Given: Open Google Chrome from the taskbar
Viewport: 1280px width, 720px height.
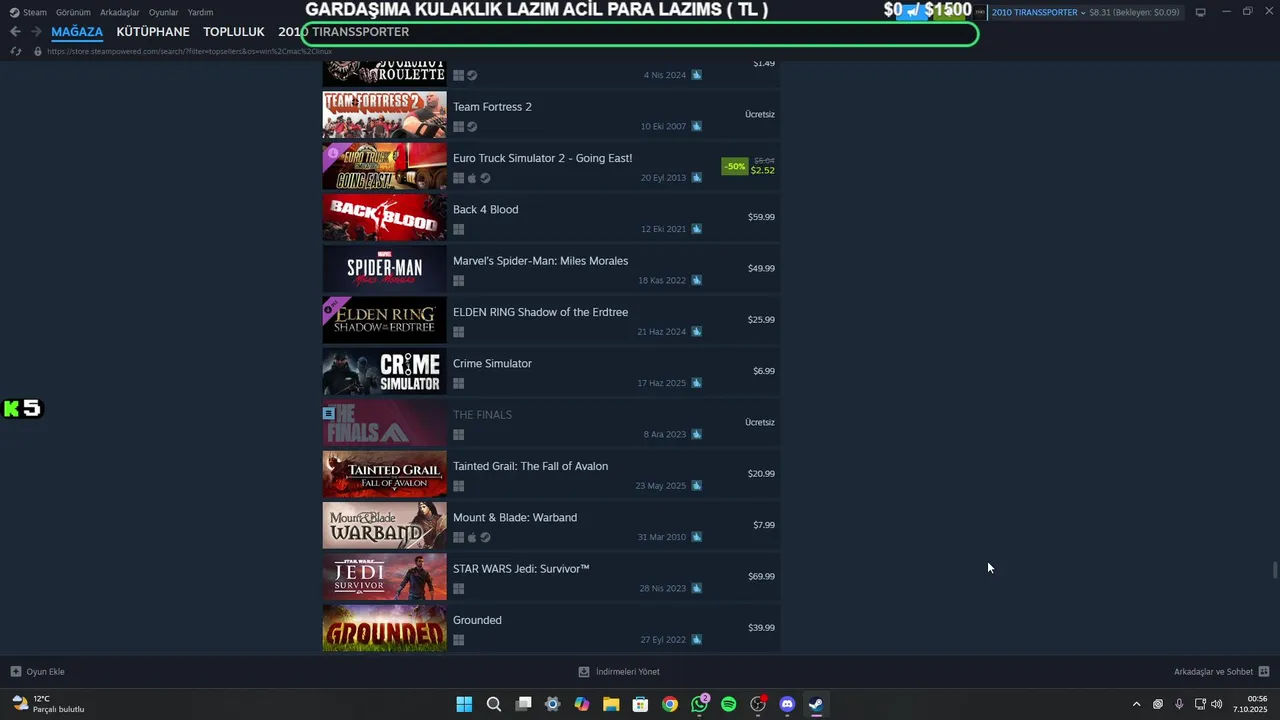Looking at the screenshot, I should tap(670, 704).
